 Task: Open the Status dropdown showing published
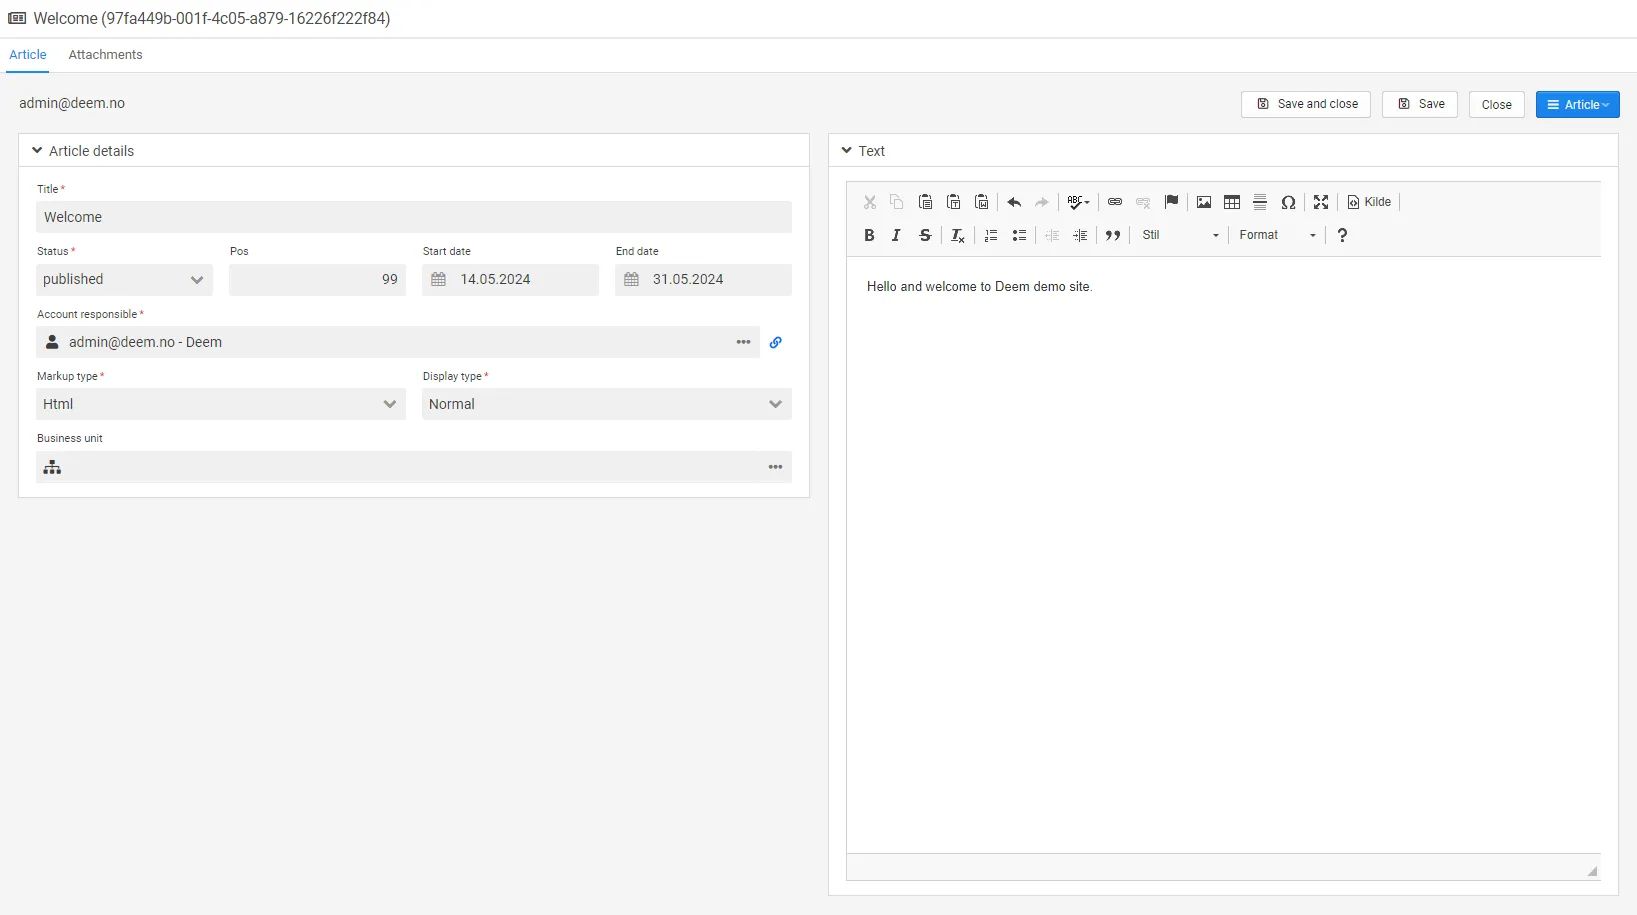pyautogui.click(x=124, y=280)
